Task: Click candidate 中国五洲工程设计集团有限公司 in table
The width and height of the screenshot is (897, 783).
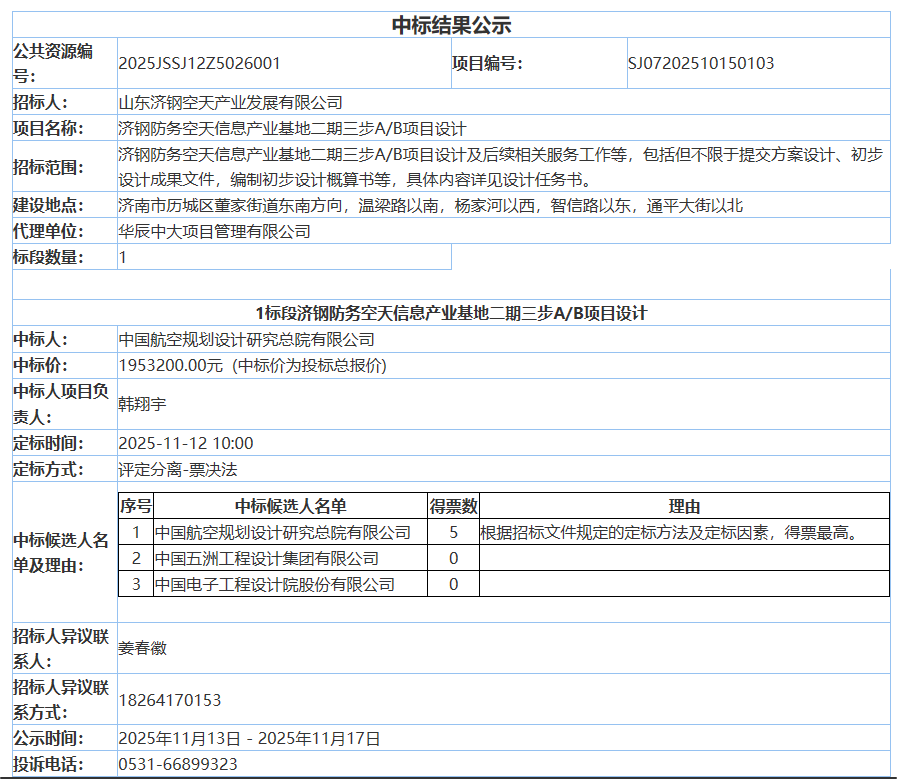Action: [267, 558]
